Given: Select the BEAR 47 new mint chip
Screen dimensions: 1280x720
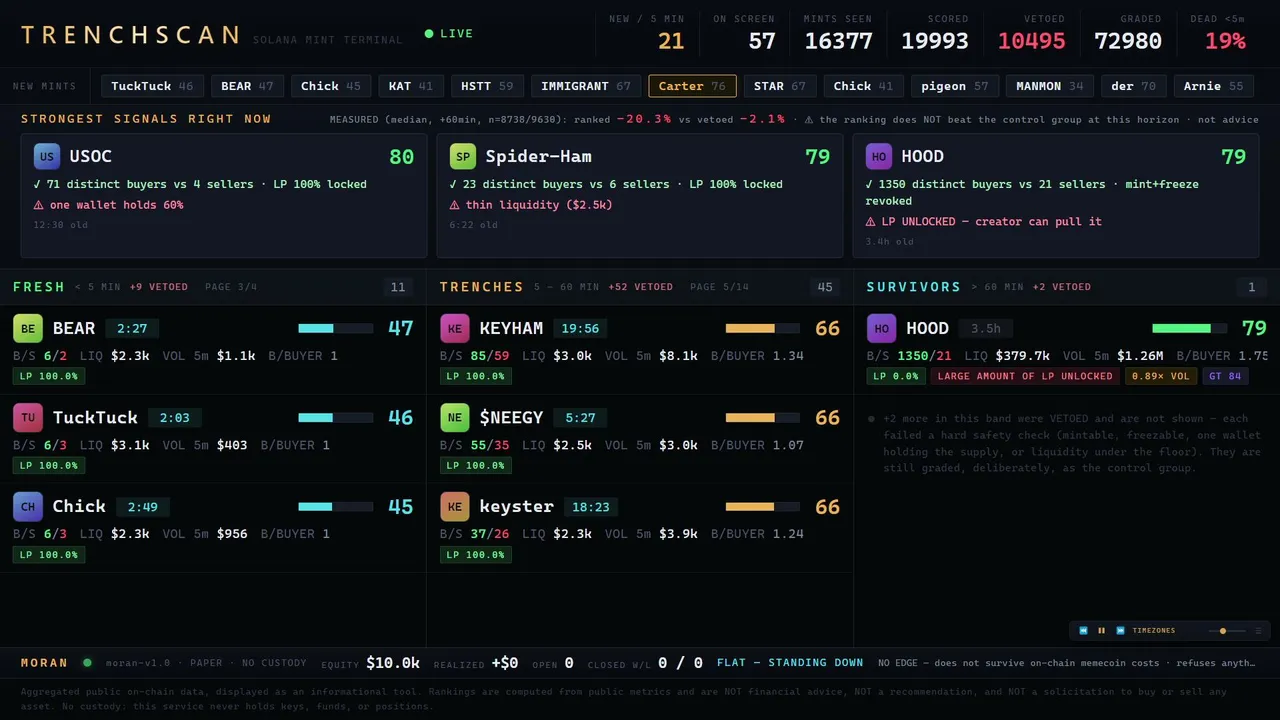Looking at the screenshot, I should pyautogui.click(x=247, y=86).
